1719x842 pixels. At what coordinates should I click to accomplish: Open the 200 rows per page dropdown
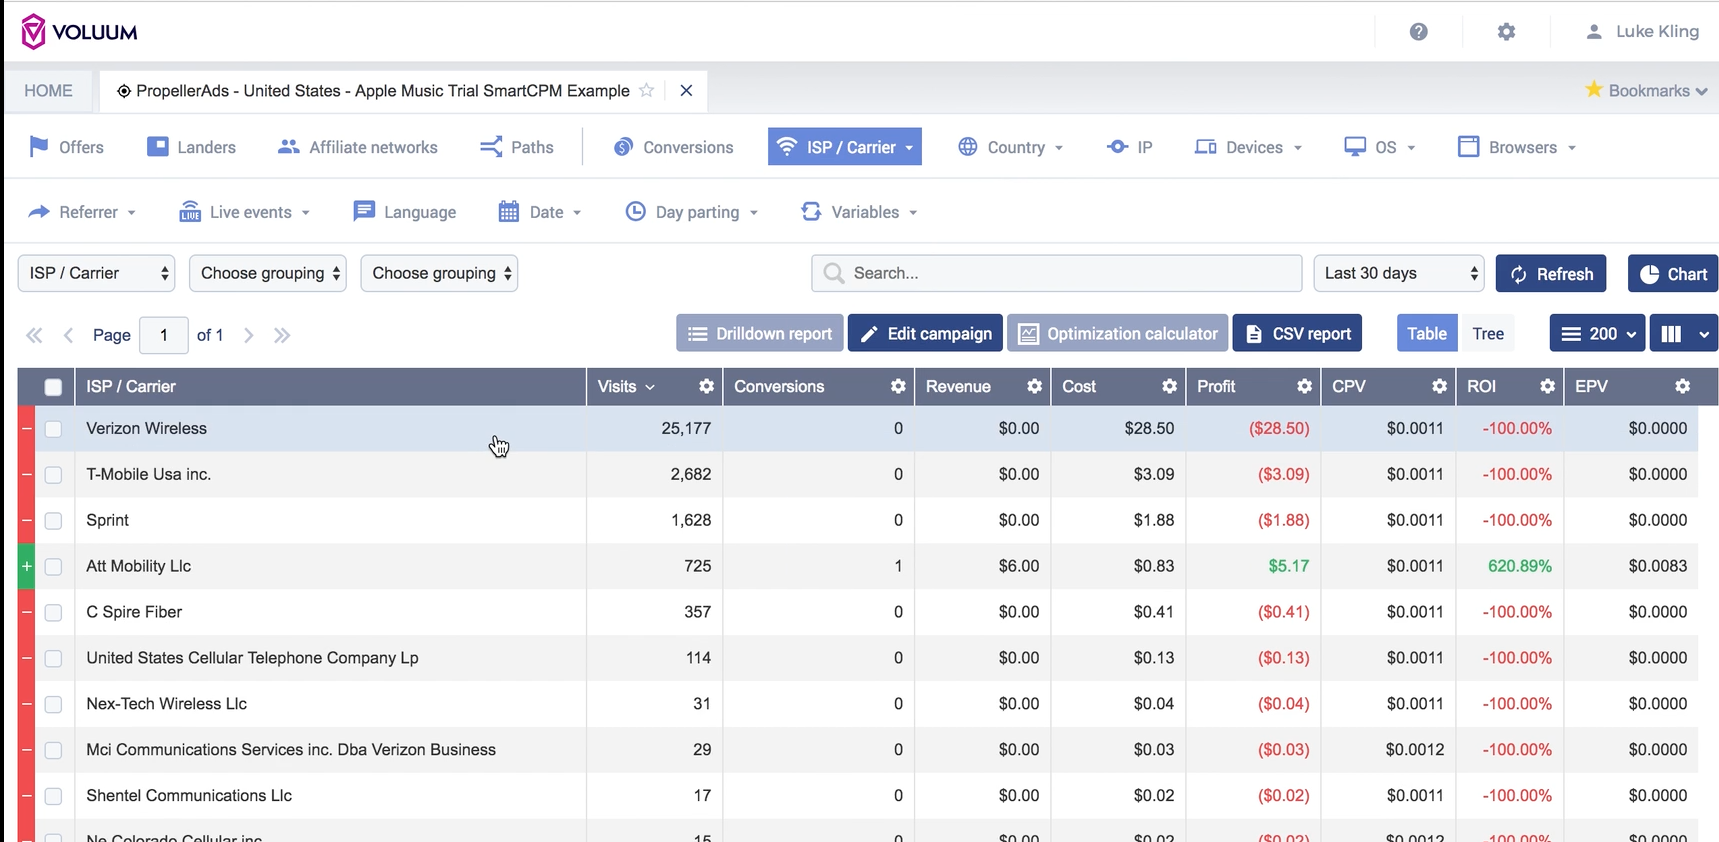click(x=1597, y=334)
